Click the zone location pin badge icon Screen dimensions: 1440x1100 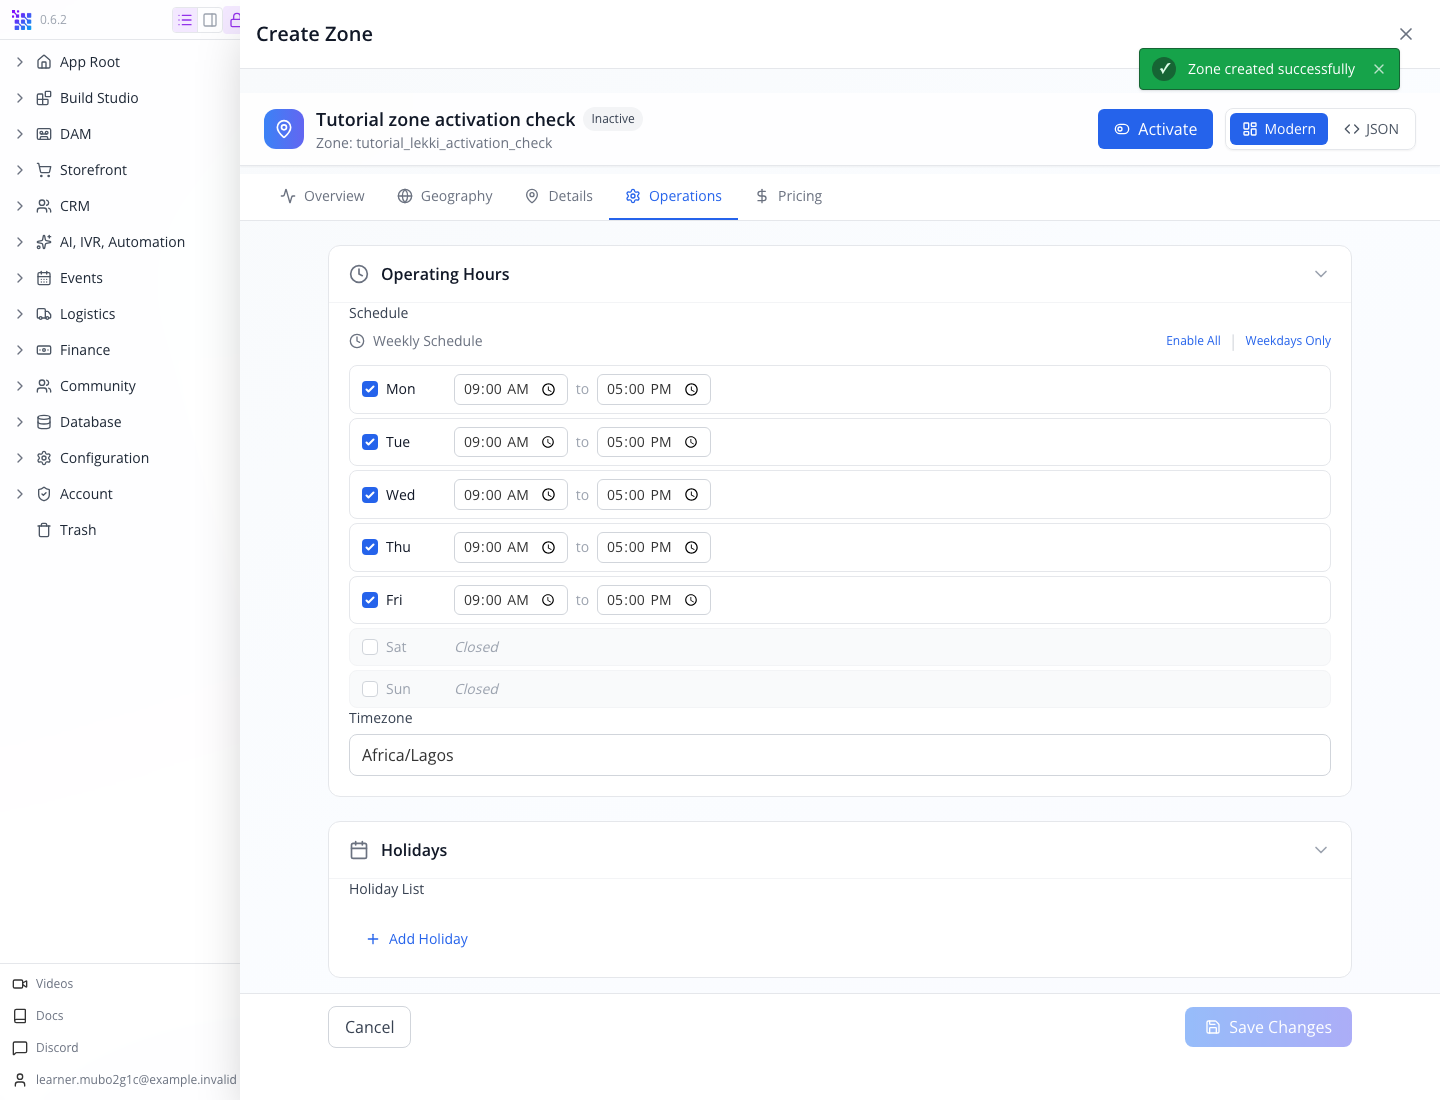click(284, 129)
